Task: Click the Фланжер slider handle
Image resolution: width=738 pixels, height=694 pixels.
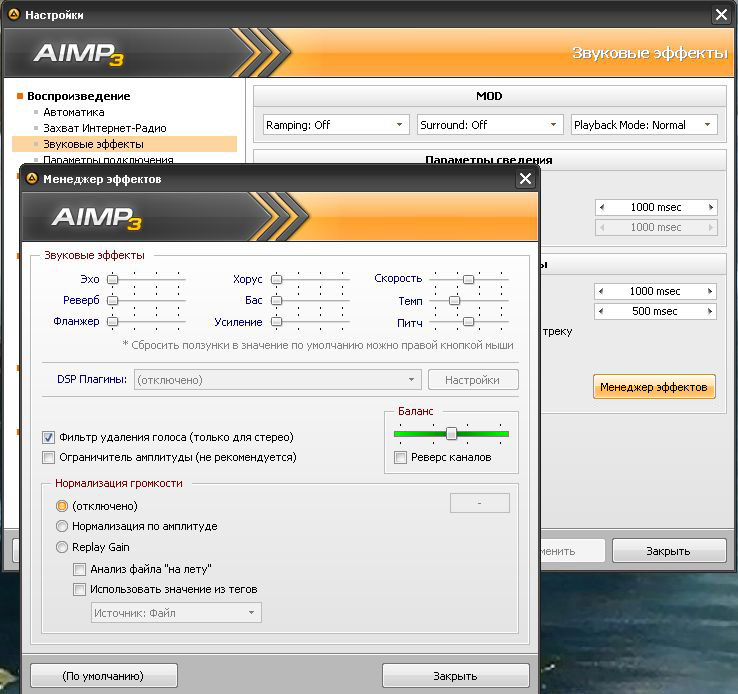Action: [112, 321]
